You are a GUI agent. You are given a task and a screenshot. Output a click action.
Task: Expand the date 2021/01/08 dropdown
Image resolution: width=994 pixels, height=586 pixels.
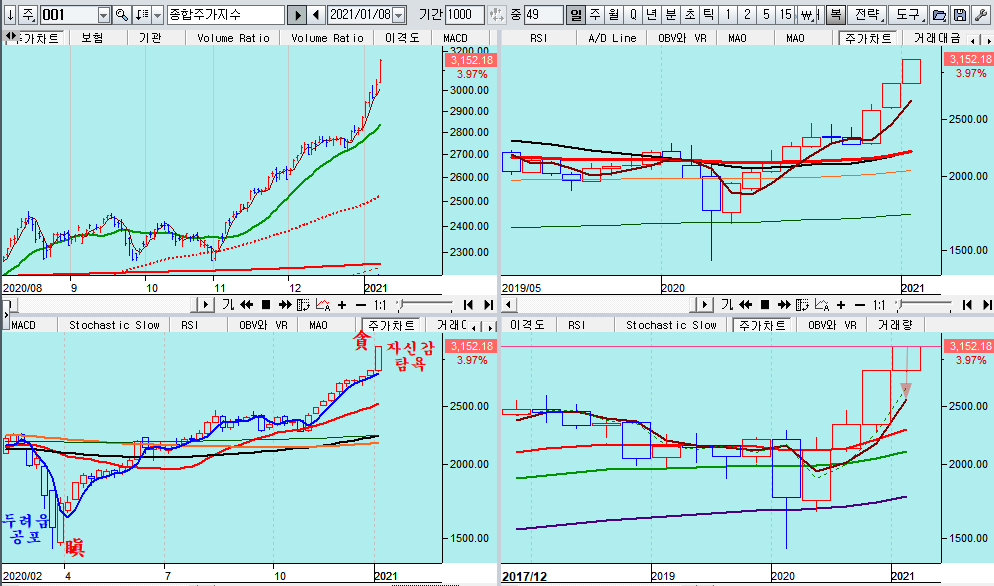point(399,15)
